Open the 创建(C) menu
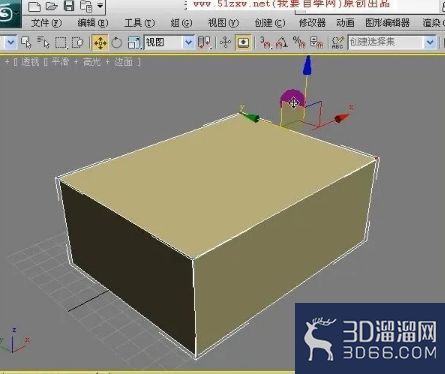 [270, 23]
